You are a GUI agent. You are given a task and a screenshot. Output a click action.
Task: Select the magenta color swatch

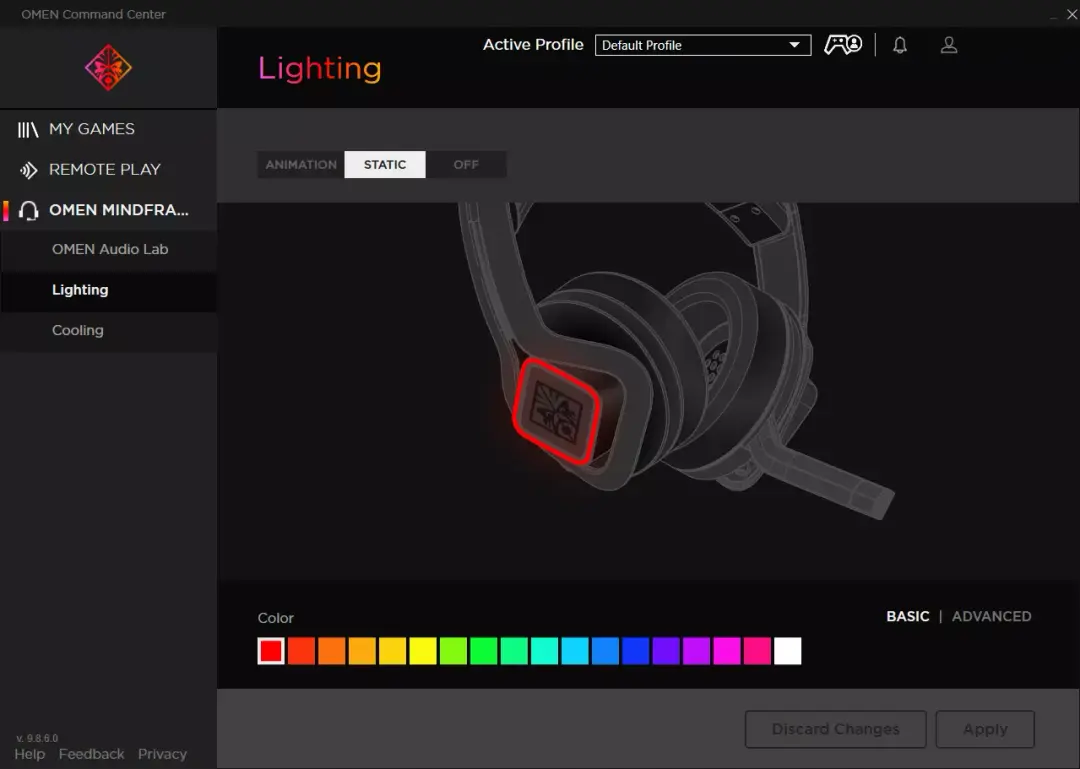coord(727,651)
